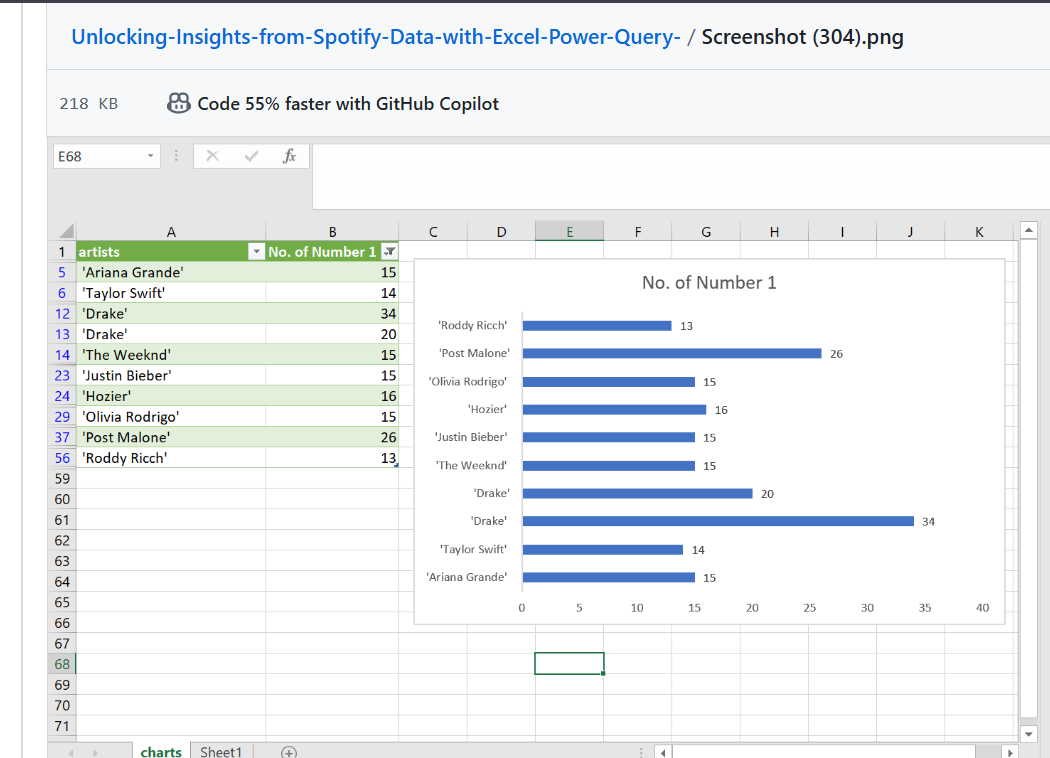The height and width of the screenshot is (758, 1050).
Task: Select column B header
Action: click(x=332, y=232)
